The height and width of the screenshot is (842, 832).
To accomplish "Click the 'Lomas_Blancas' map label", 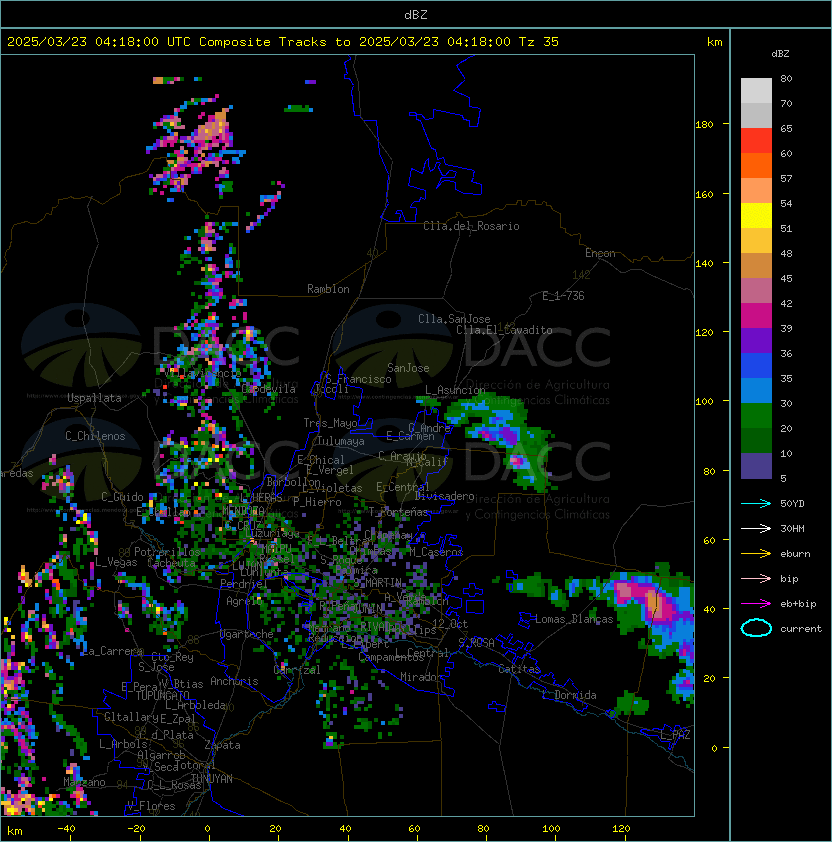I will (x=574, y=619).
